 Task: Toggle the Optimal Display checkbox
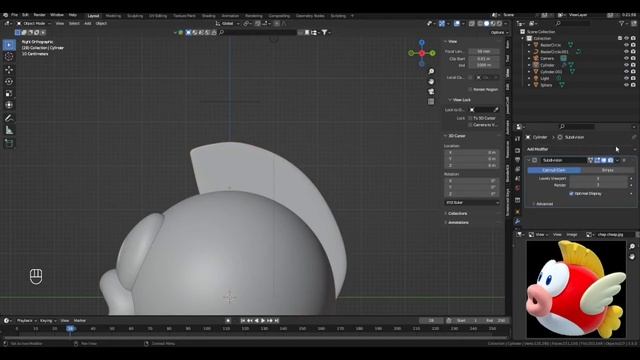click(x=571, y=193)
